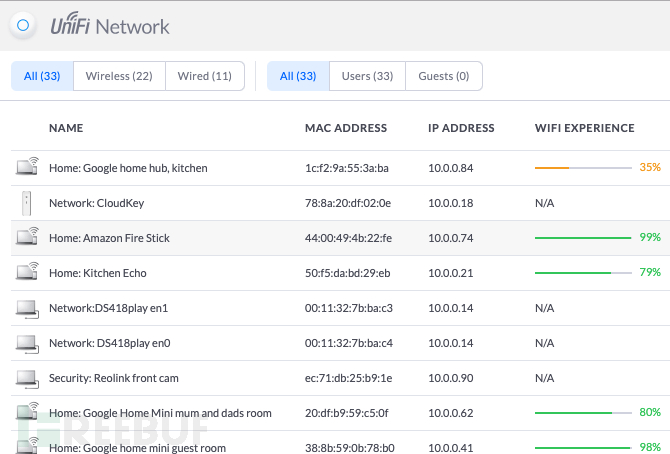Sort by the IP ADDRESS column header
670x454 pixels.
[x=461, y=128]
